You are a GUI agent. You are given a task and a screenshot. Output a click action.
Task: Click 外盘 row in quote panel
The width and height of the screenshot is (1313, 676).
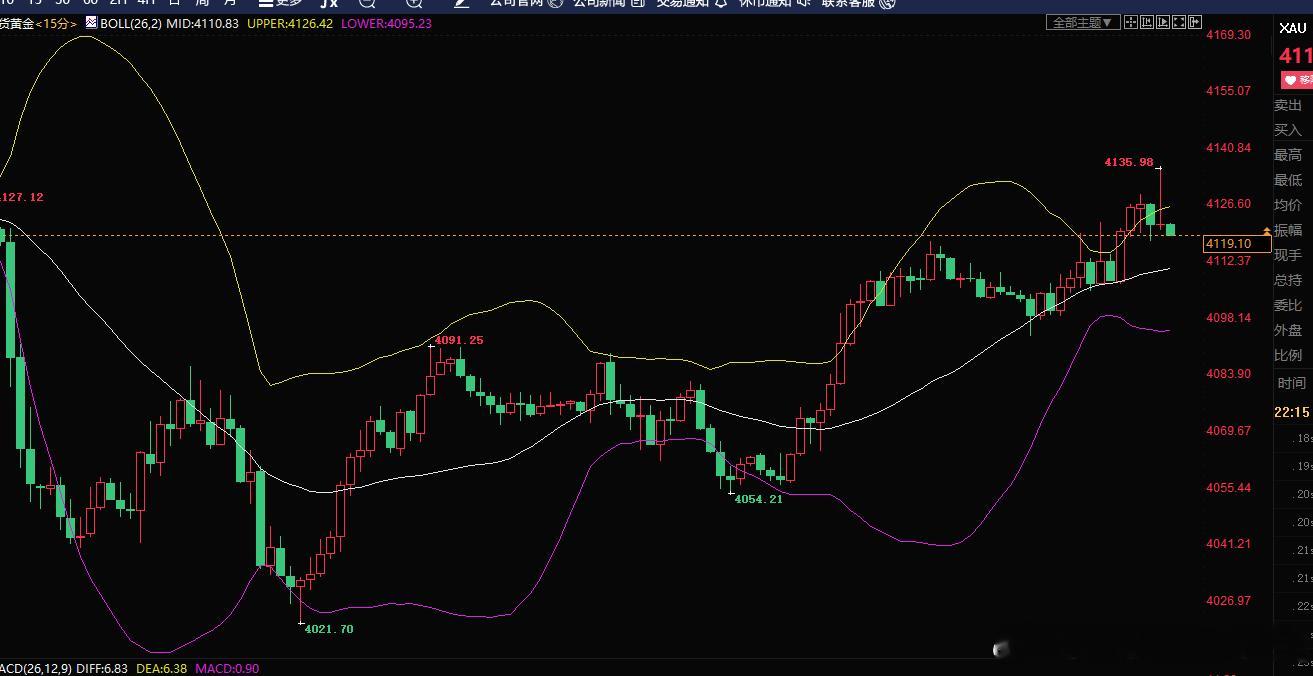point(1288,330)
